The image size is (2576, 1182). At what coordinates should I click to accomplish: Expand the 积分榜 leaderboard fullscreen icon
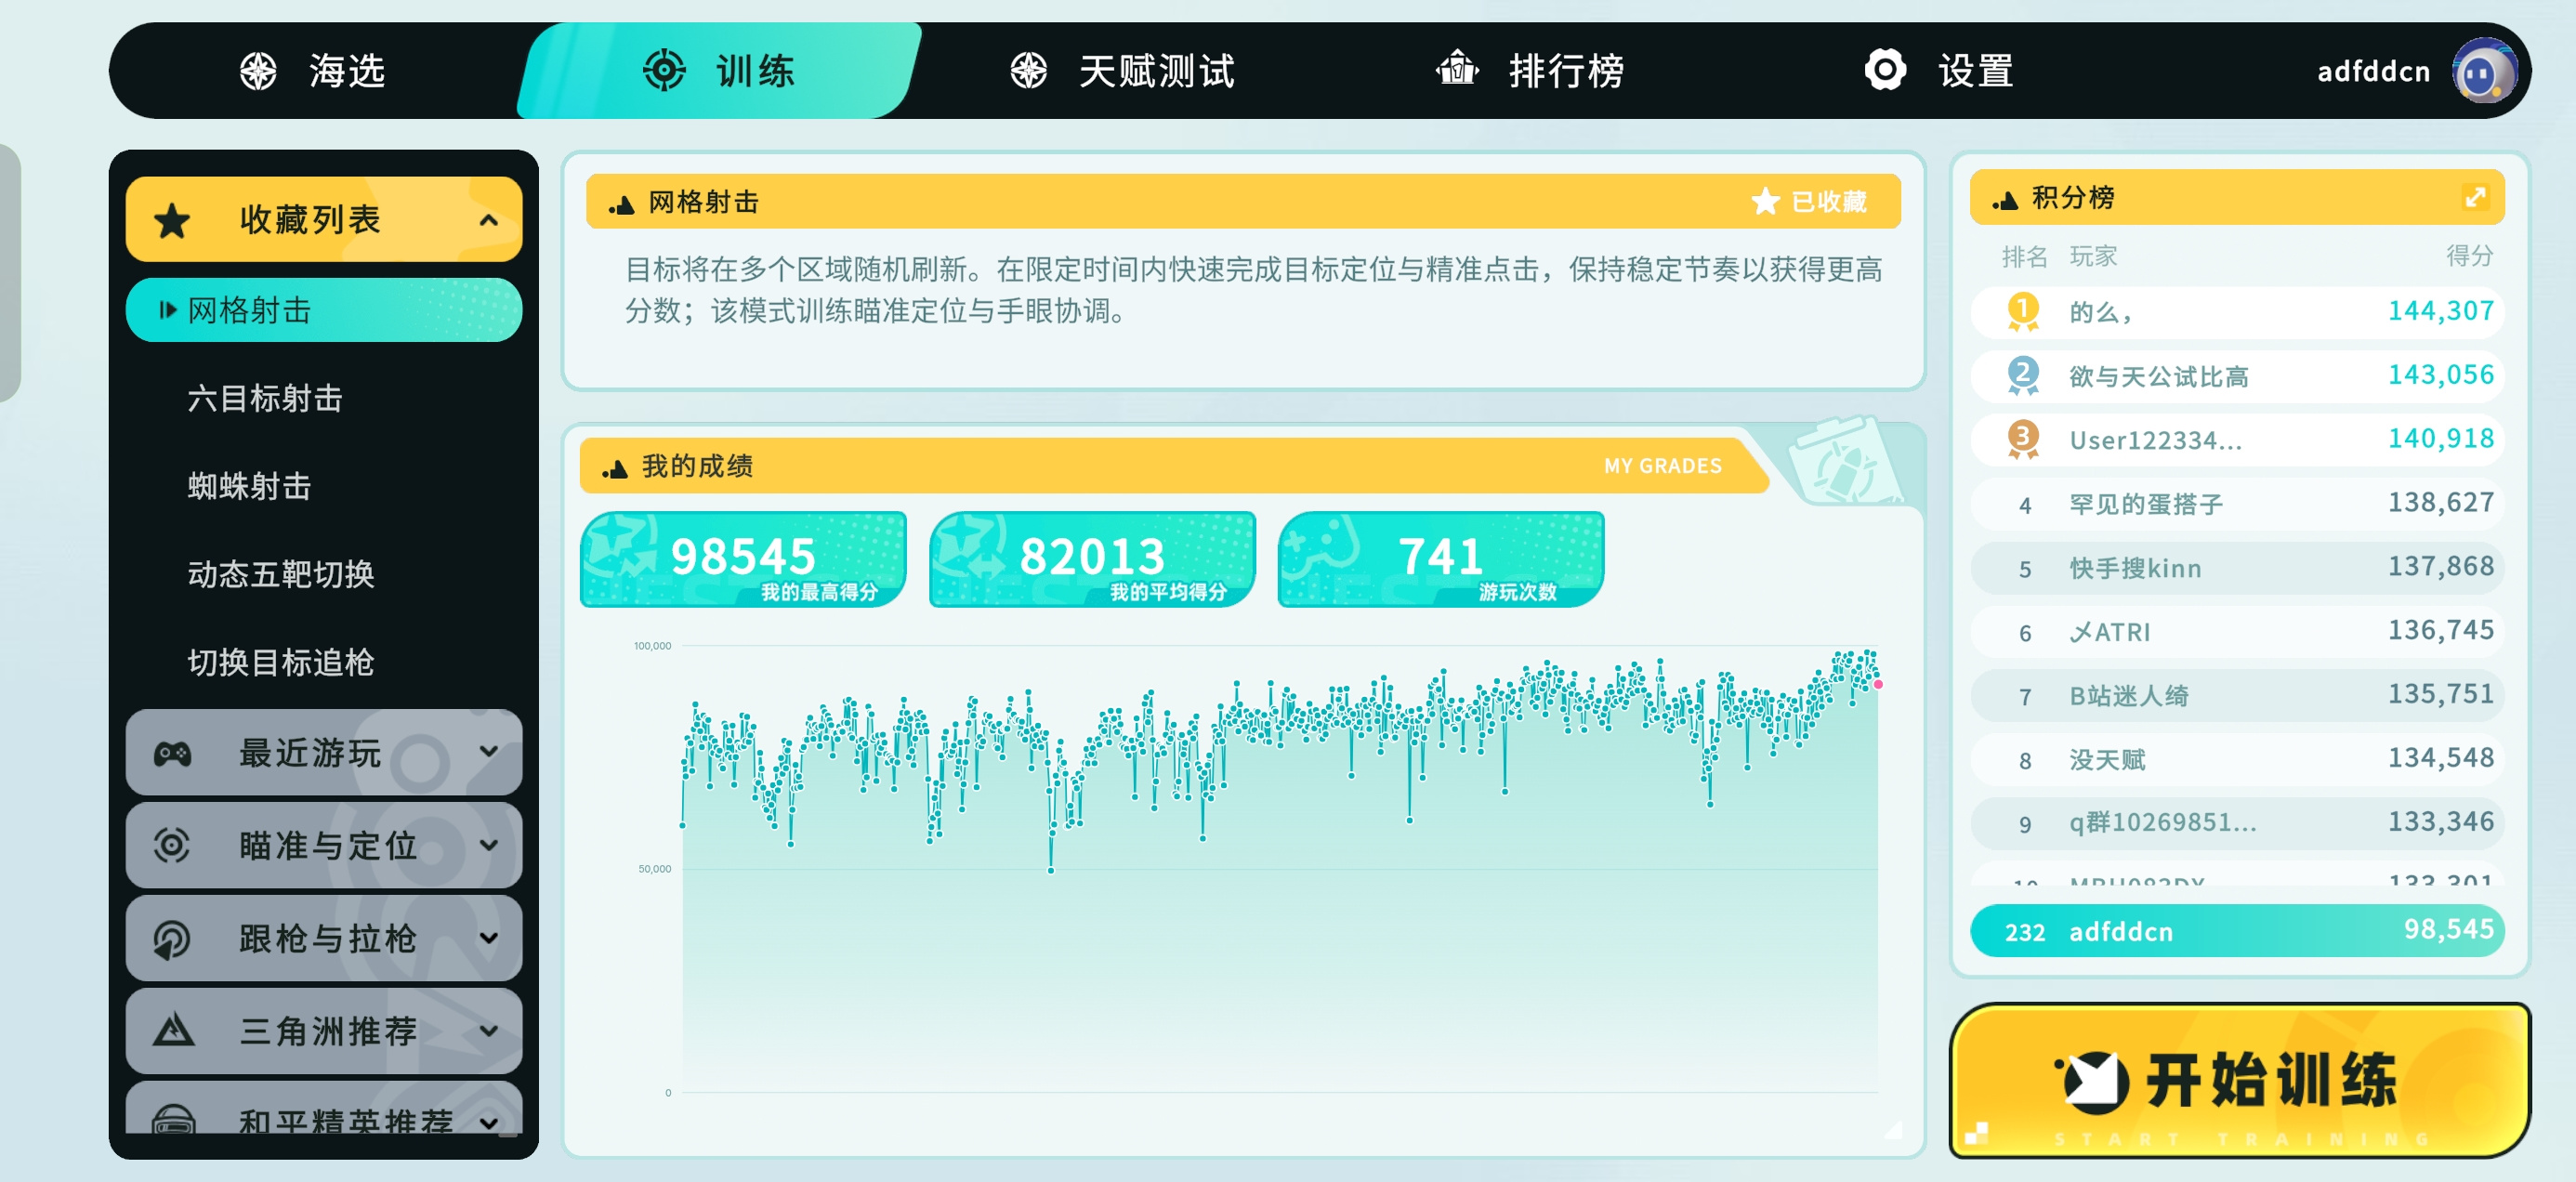pyautogui.click(x=2475, y=197)
